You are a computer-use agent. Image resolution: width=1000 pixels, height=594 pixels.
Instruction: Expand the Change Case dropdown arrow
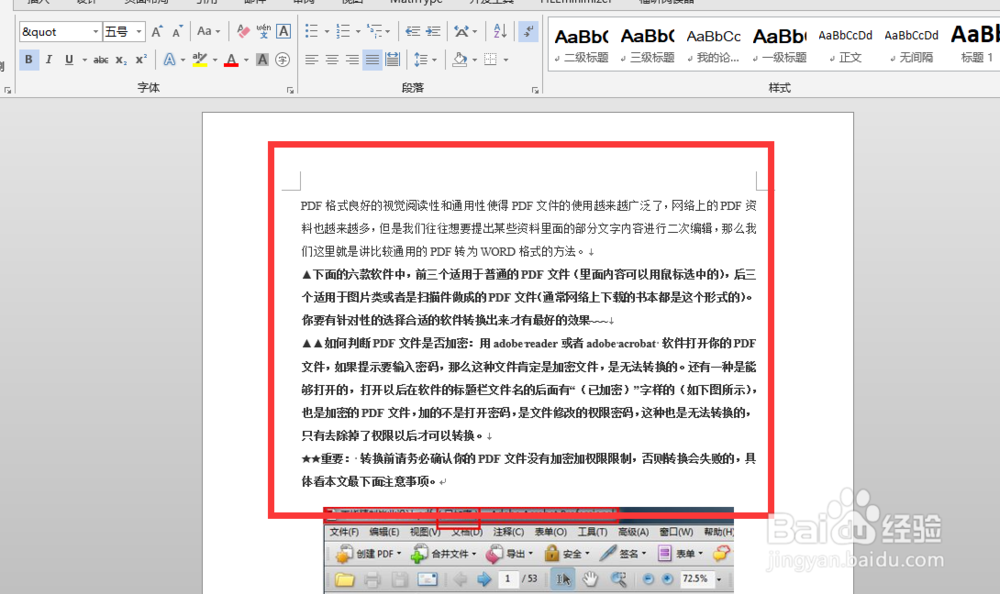218,31
